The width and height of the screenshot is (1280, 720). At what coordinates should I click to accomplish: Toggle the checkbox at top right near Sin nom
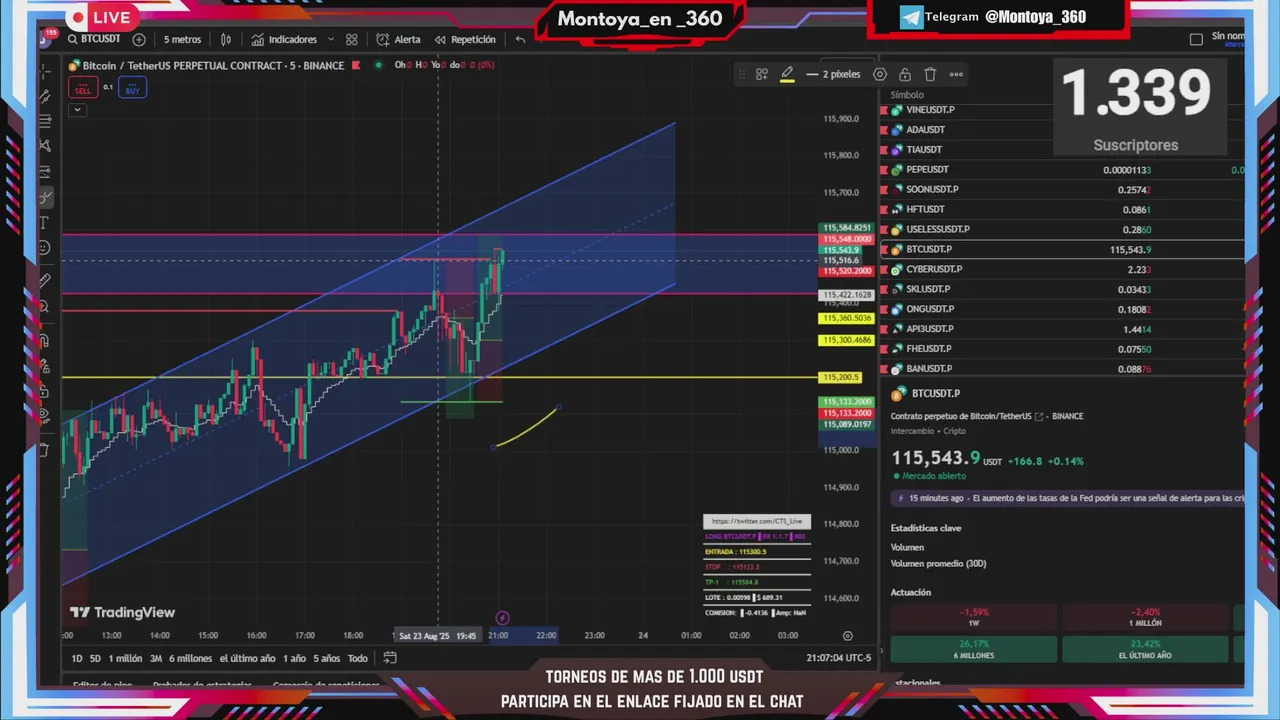pyautogui.click(x=1196, y=39)
